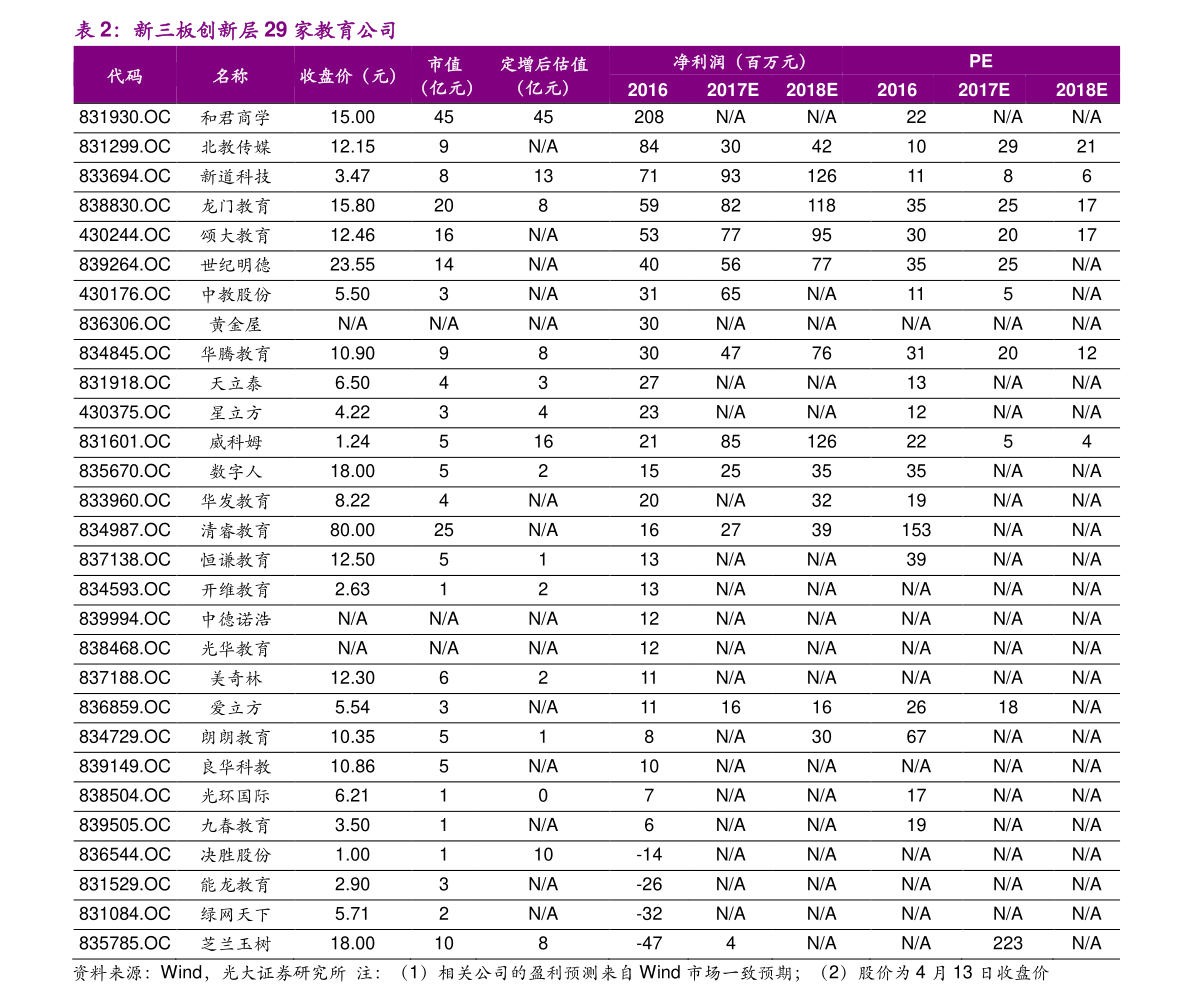The width and height of the screenshot is (1191, 1002).
Task: Click the 2018E header under PE
Action: [1081, 90]
